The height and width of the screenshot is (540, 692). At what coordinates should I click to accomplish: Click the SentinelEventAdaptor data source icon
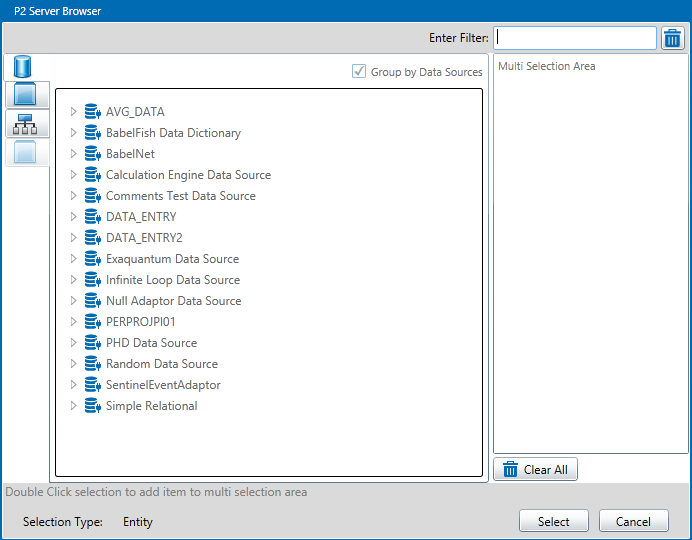93,385
